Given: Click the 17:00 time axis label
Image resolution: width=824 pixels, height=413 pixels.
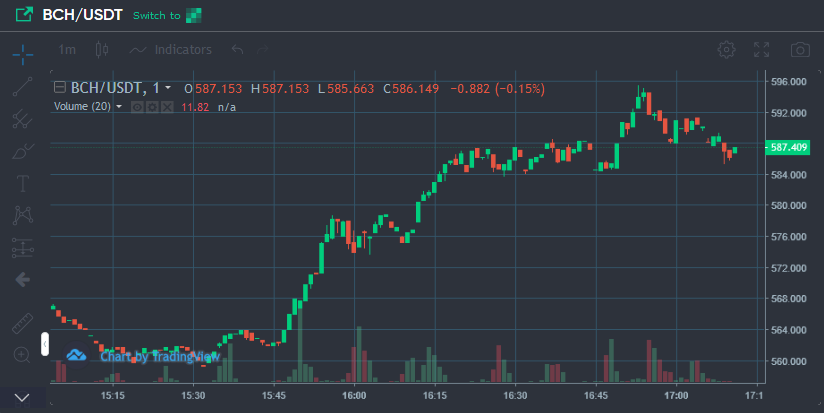Looking at the screenshot, I should coord(676,395).
